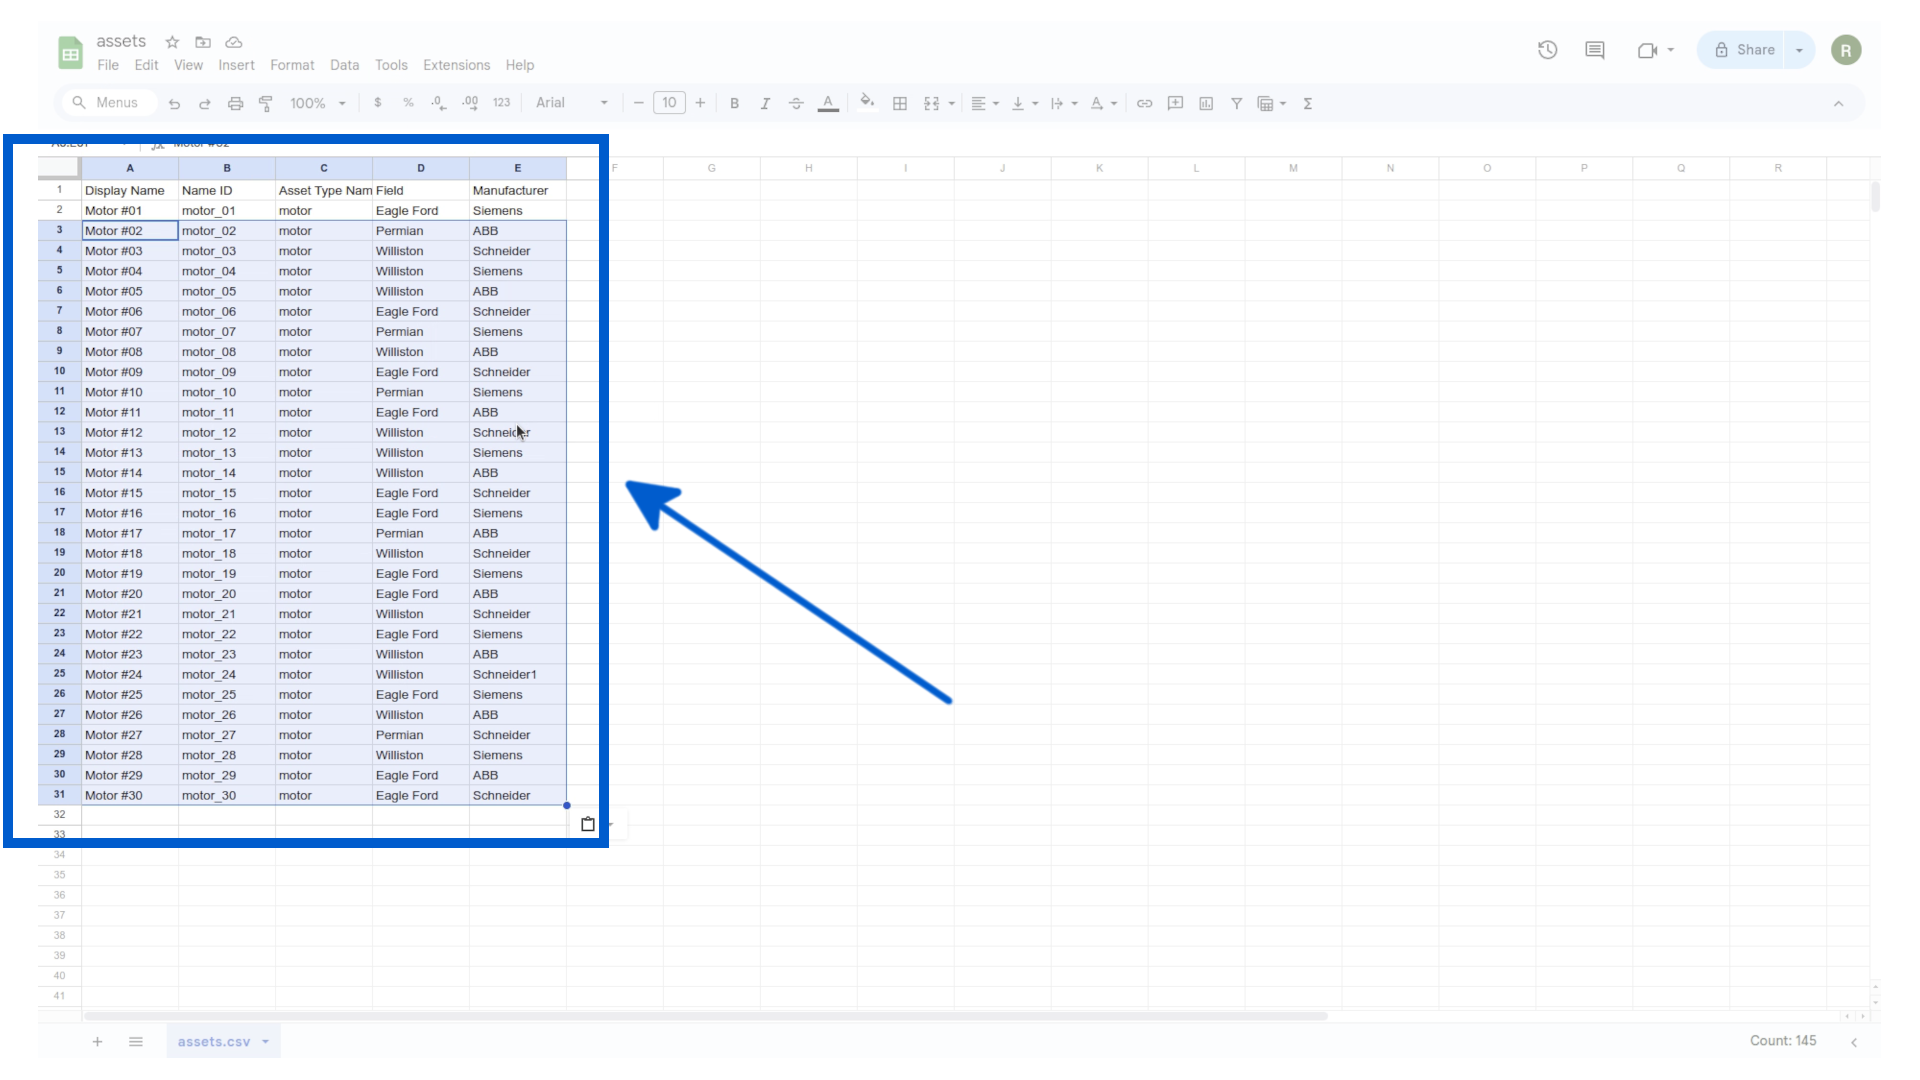Open the functions list

tap(1308, 103)
